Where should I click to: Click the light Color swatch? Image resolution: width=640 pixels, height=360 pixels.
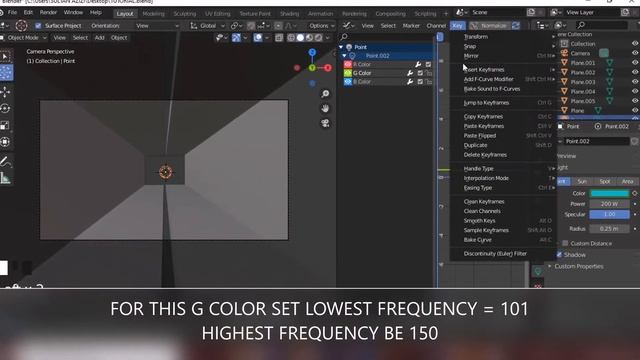click(609, 193)
